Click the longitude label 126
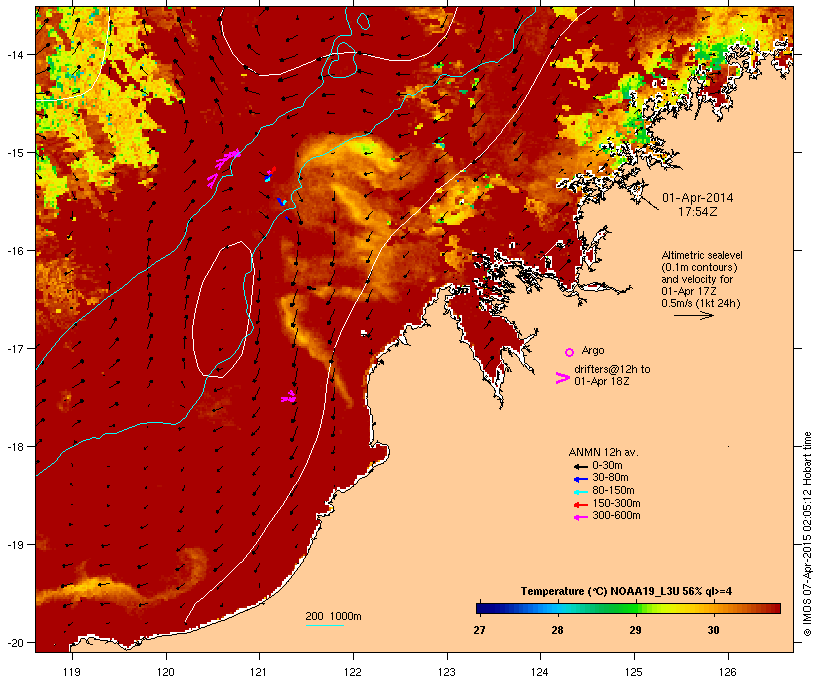The width and height of the screenshot is (820, 680). click(x=727, y=672)
